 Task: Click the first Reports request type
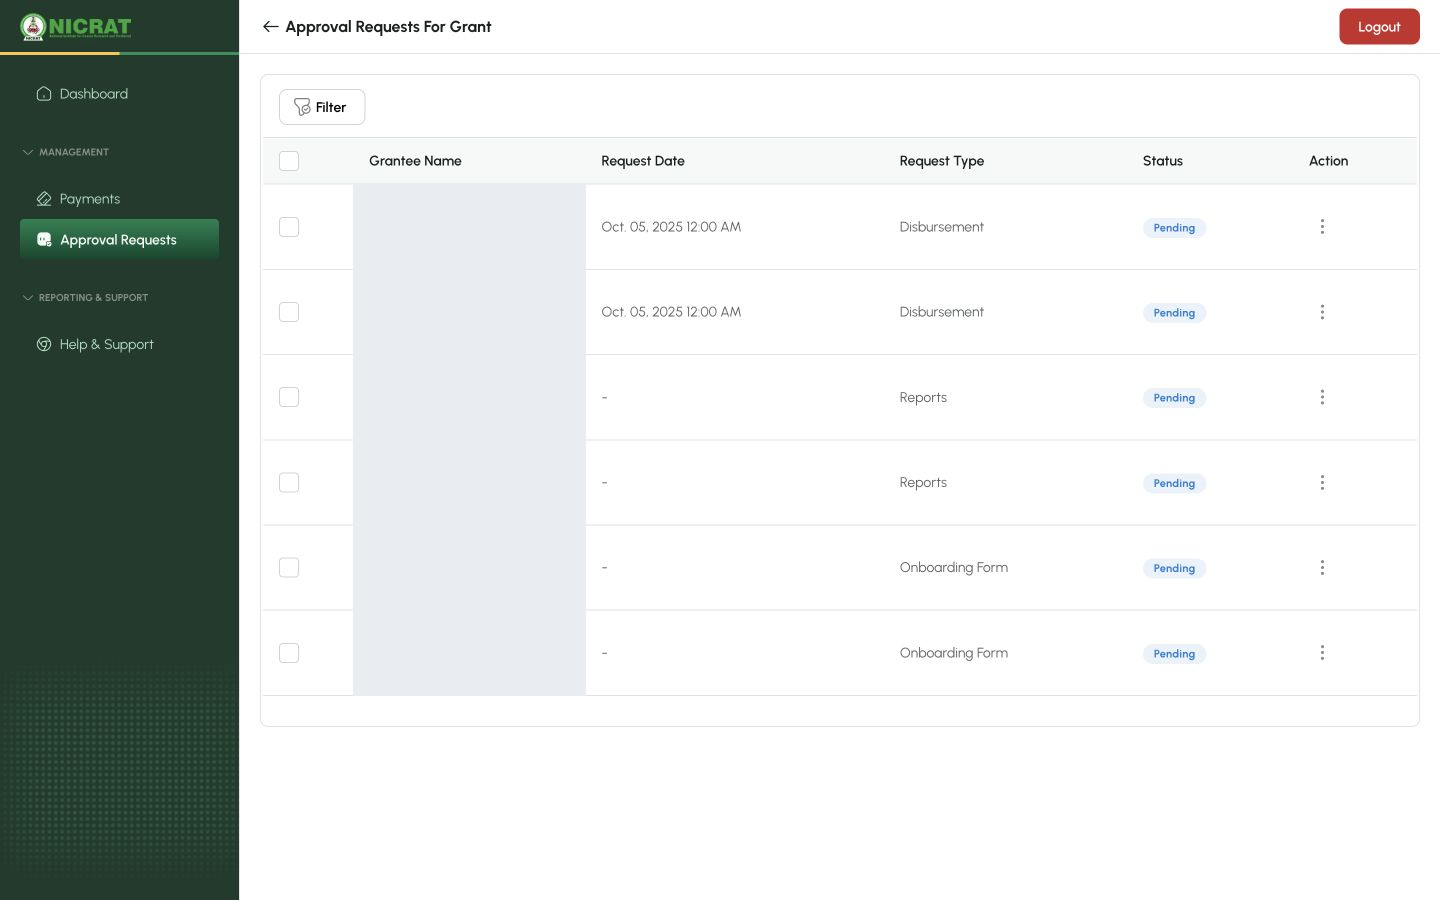[x=923, y=397]
